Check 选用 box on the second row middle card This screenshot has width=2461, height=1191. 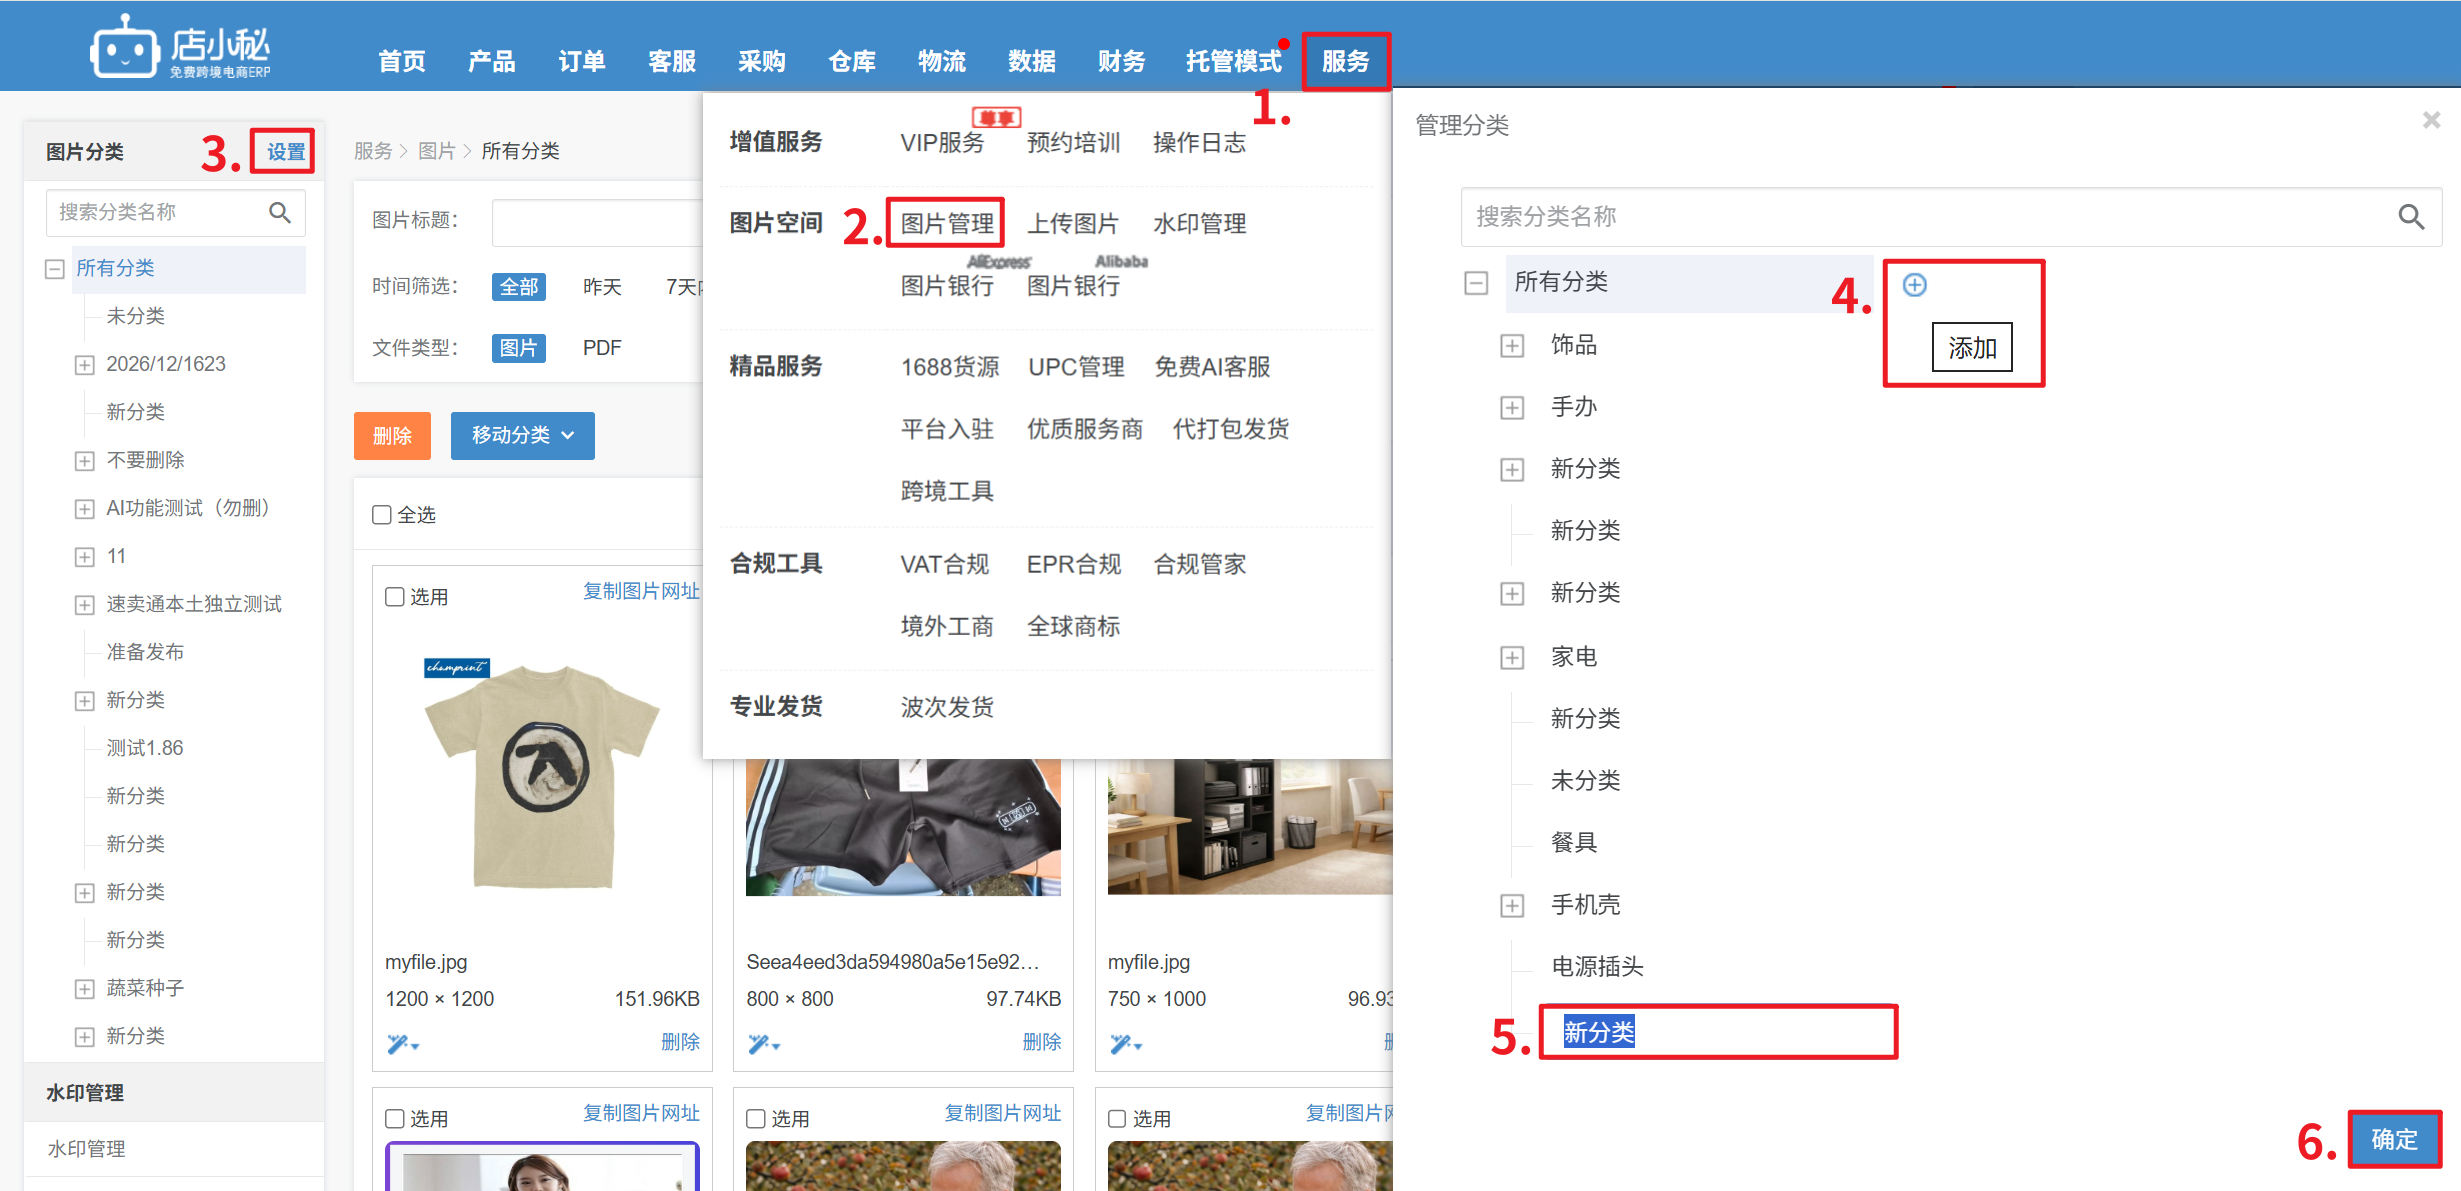[756, 1119]
